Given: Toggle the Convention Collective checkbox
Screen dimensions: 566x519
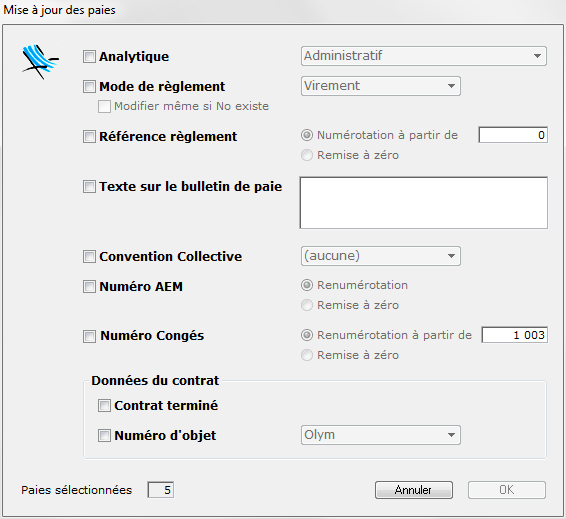Looking at the screenshot, I should [x=89, y=257].
